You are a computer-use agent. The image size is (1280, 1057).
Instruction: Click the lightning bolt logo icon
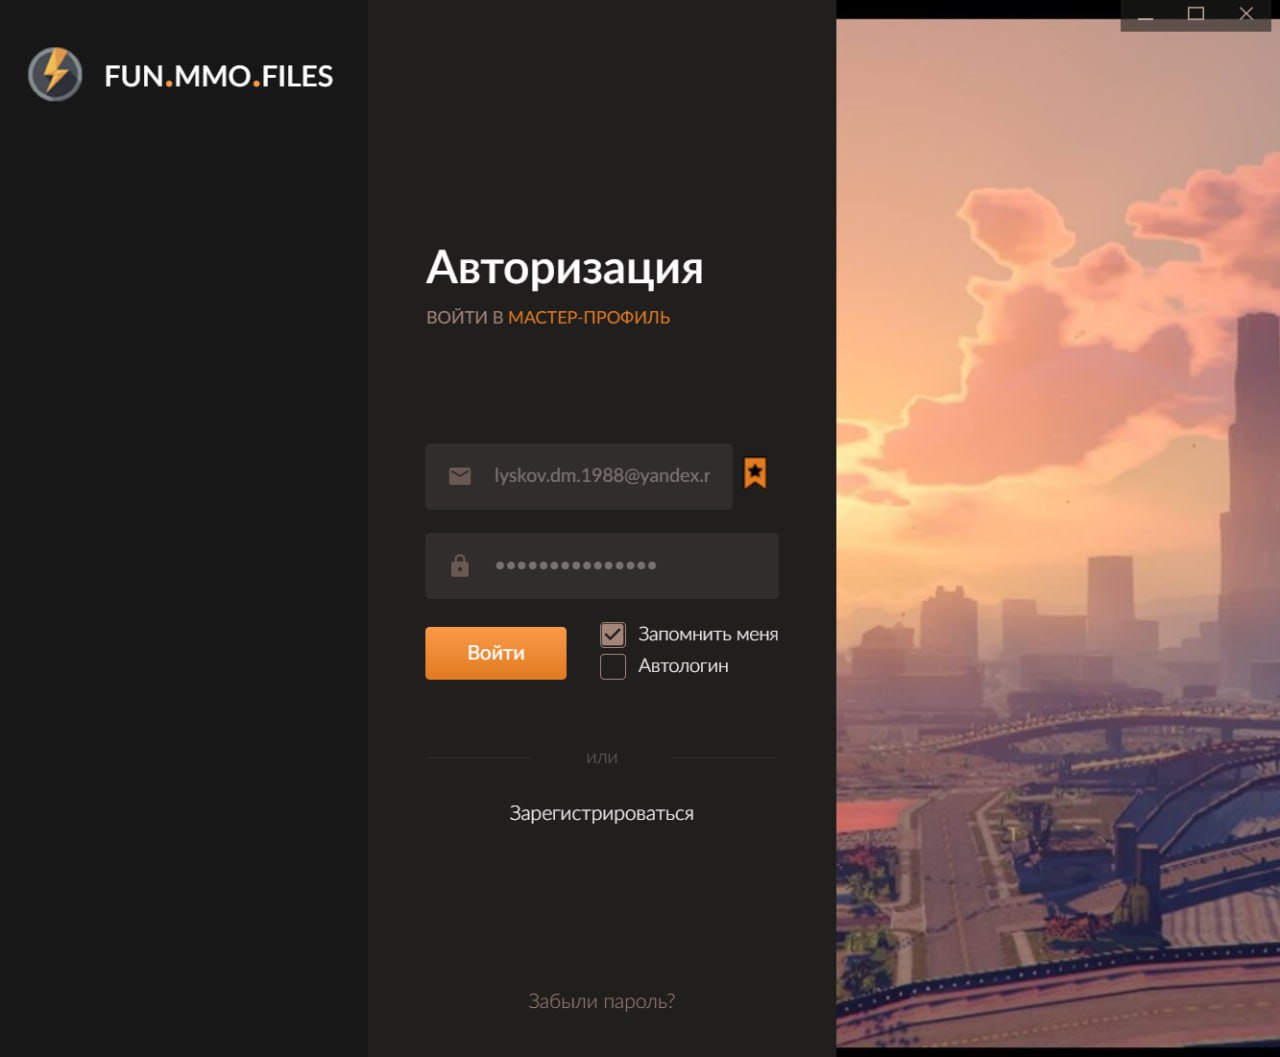point(55,75)
